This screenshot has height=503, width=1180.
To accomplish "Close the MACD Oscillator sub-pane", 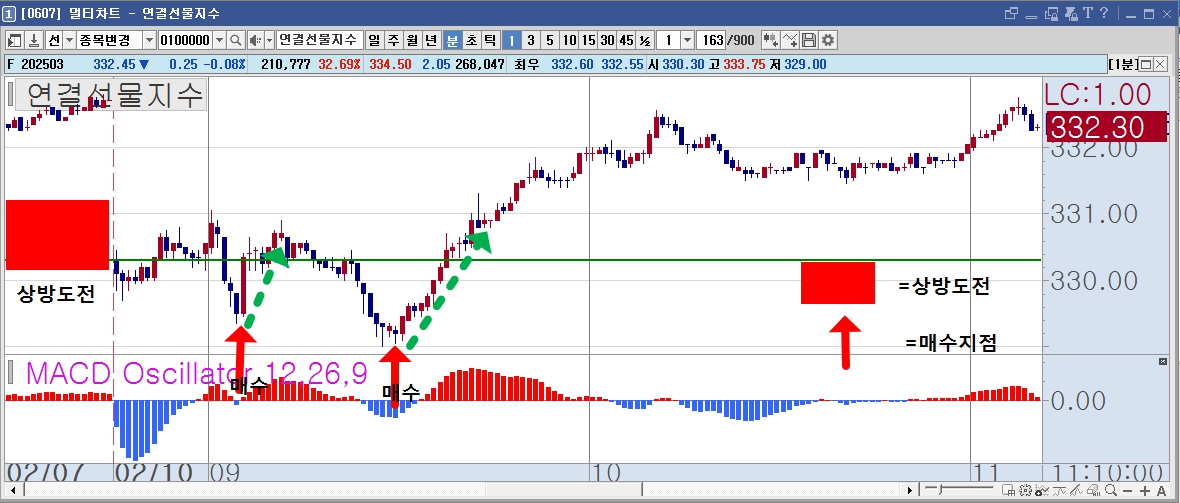I will pos(1162,362).
